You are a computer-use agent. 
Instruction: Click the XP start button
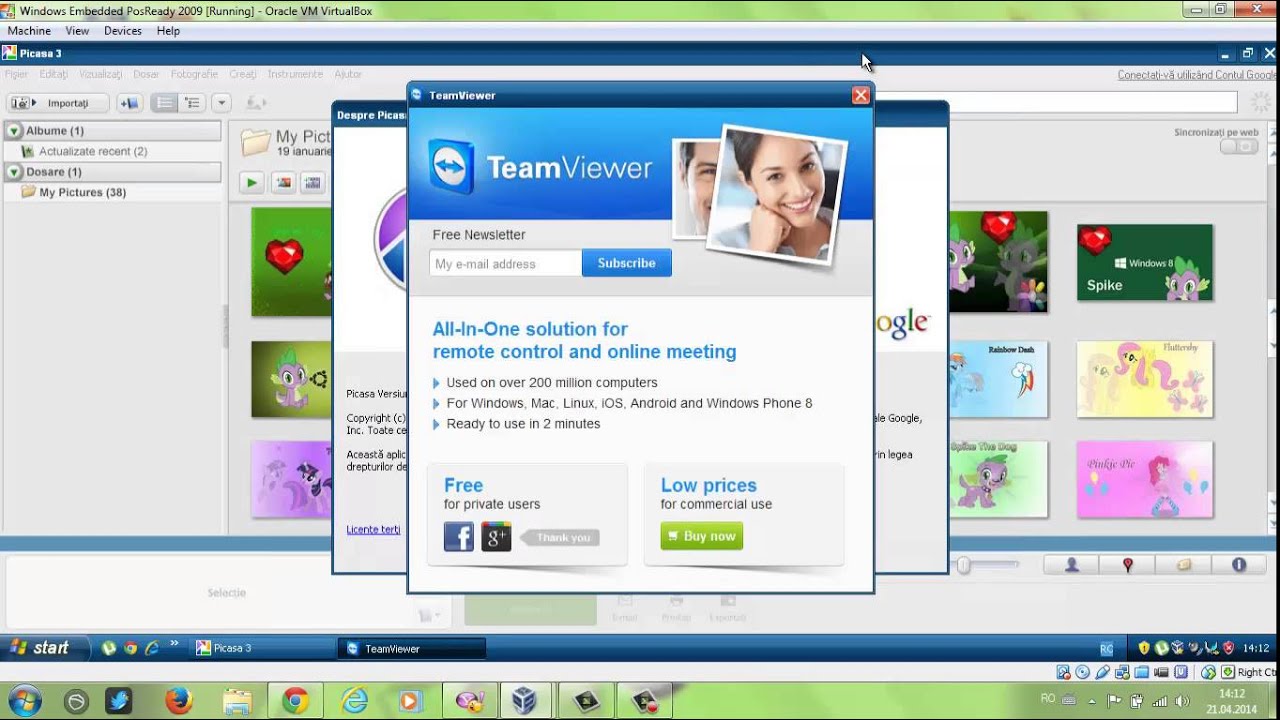pos(42,648)
